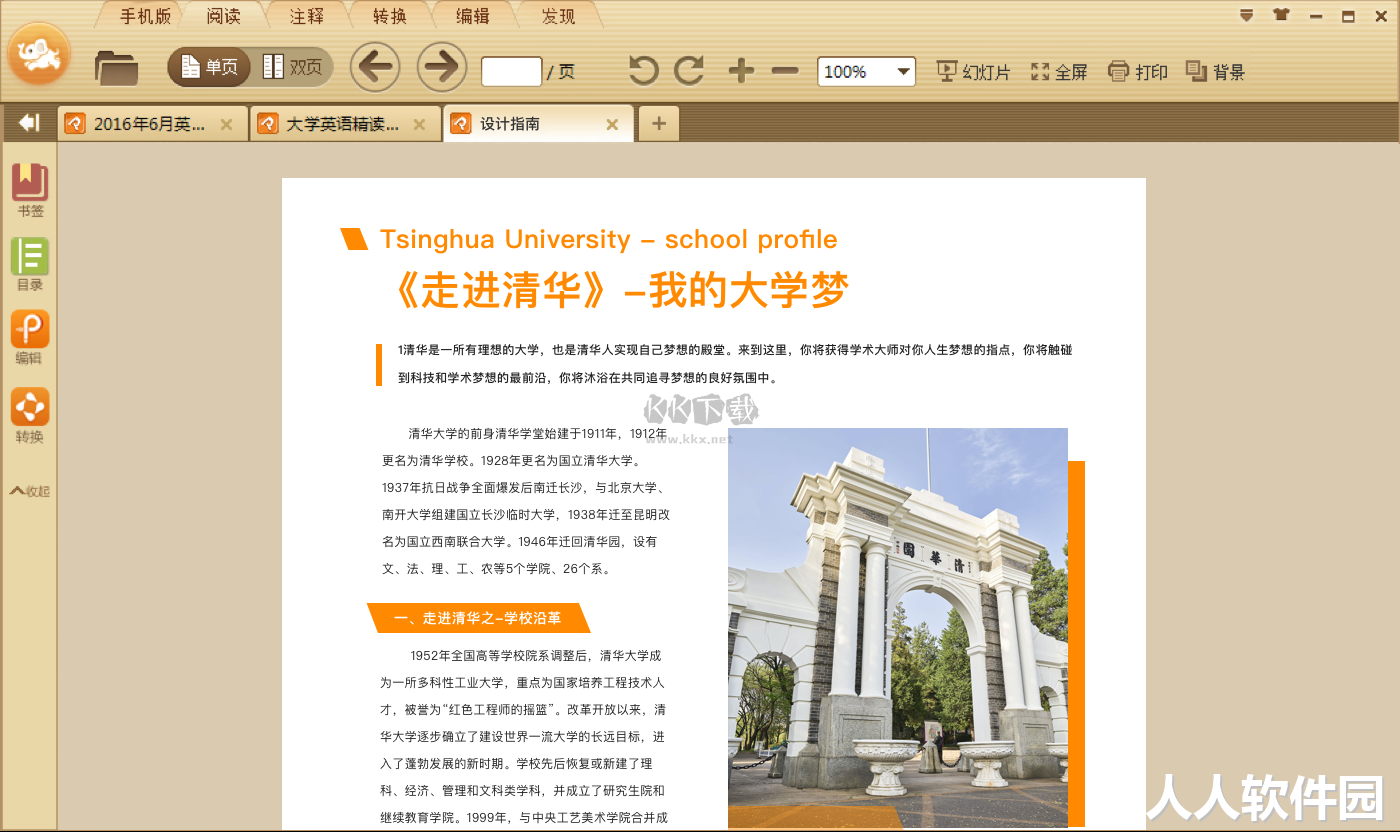Click the Tsinghua University gate photo
Image resolution: width=1400 pixels, height=832 pixels.
(x=898, y=628)
